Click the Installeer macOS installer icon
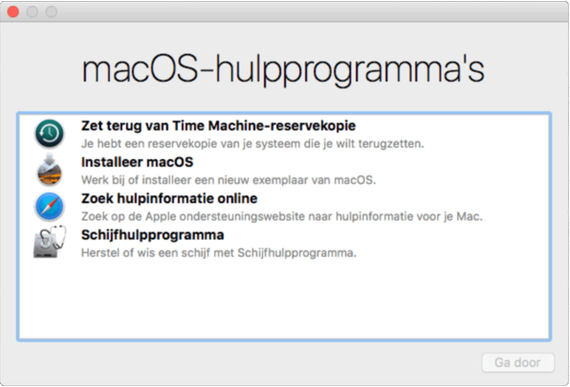Image resolution: width=570 pixels, height=387 pixels. [49, 170]
